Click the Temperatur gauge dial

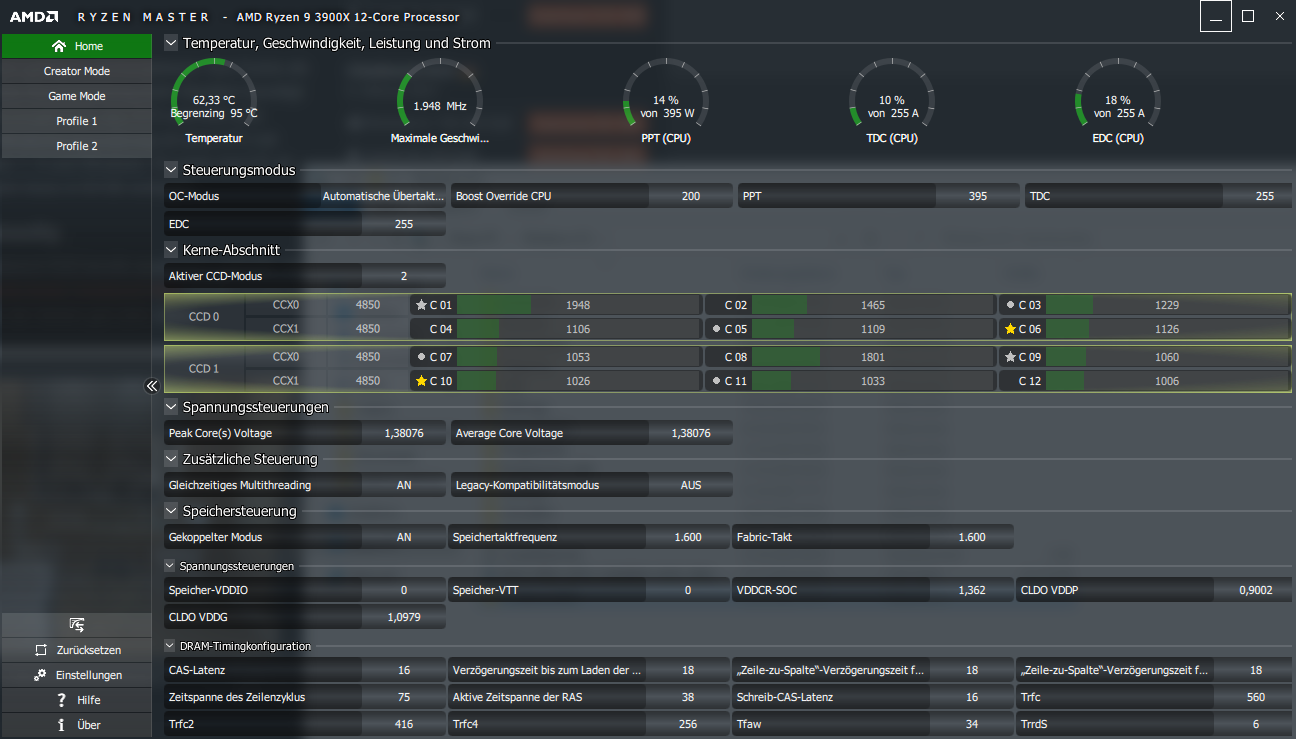213,96
